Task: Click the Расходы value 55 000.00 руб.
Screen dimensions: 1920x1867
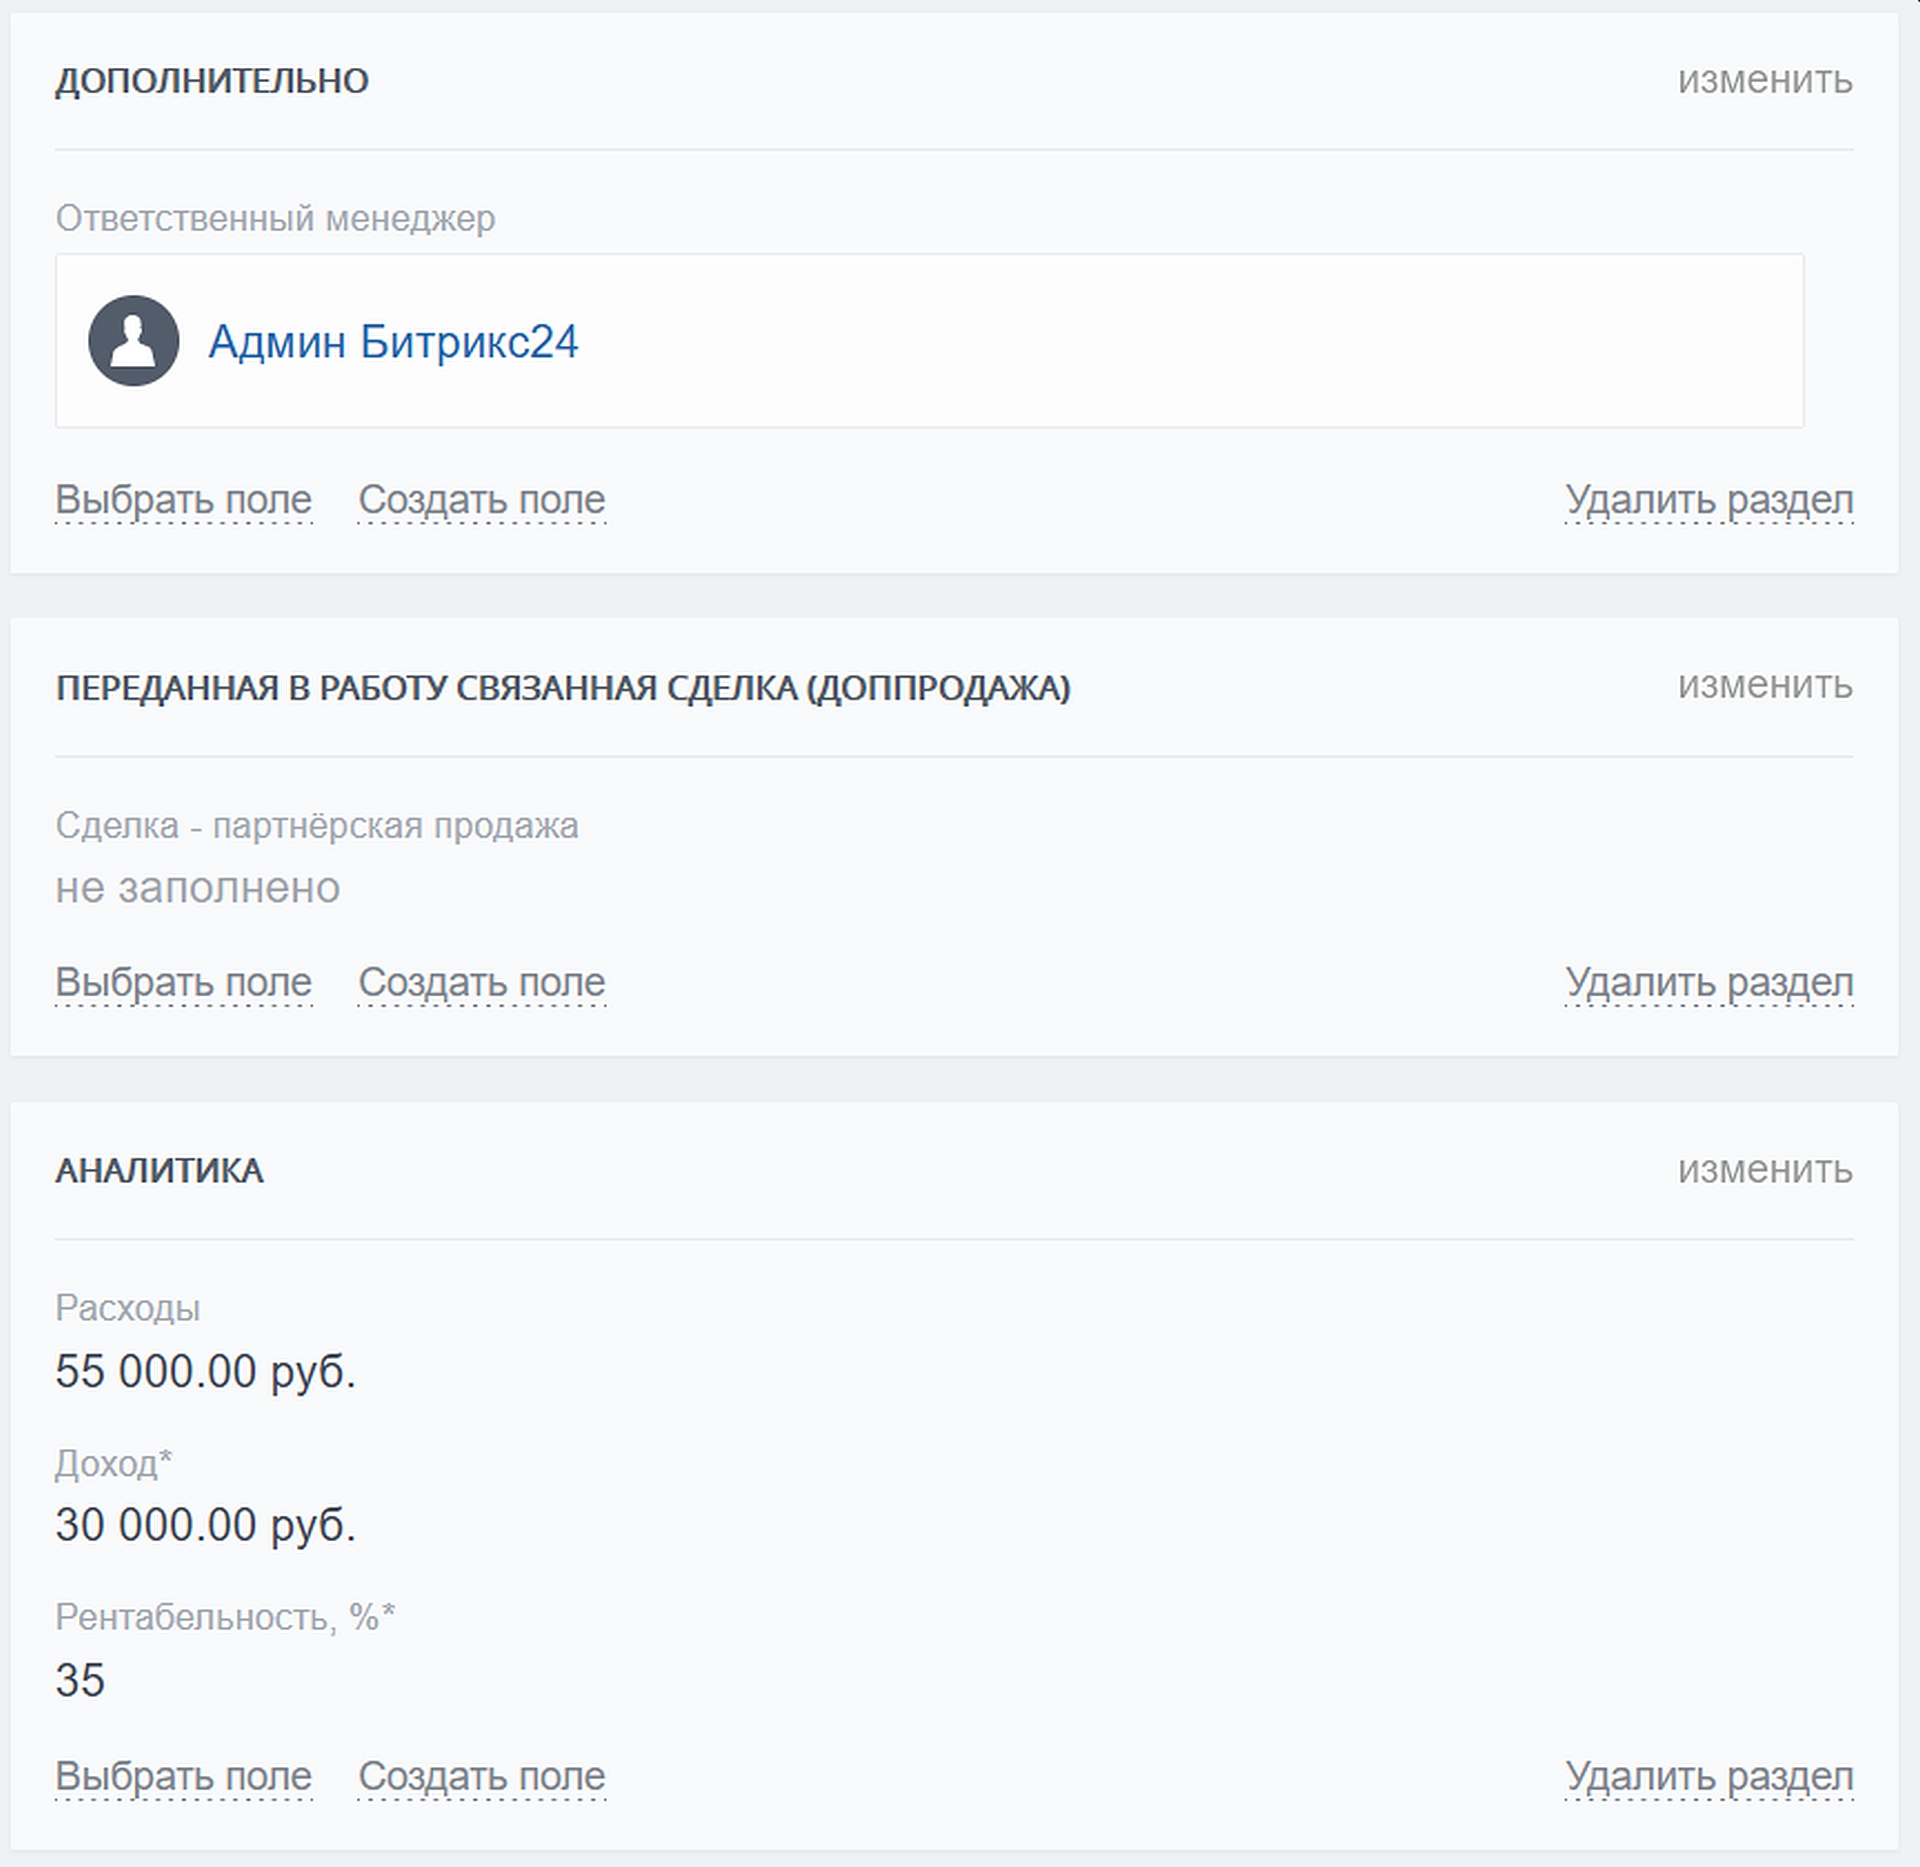Action: [x=205, y=1371]
